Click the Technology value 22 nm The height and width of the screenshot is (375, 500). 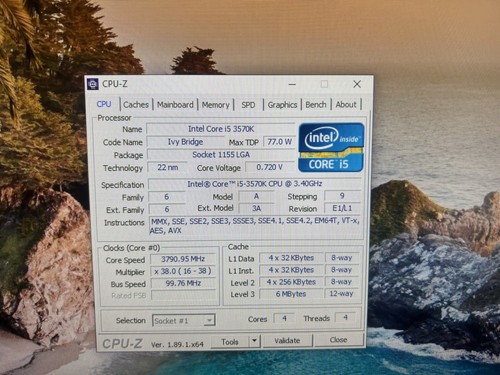(167, 167)
